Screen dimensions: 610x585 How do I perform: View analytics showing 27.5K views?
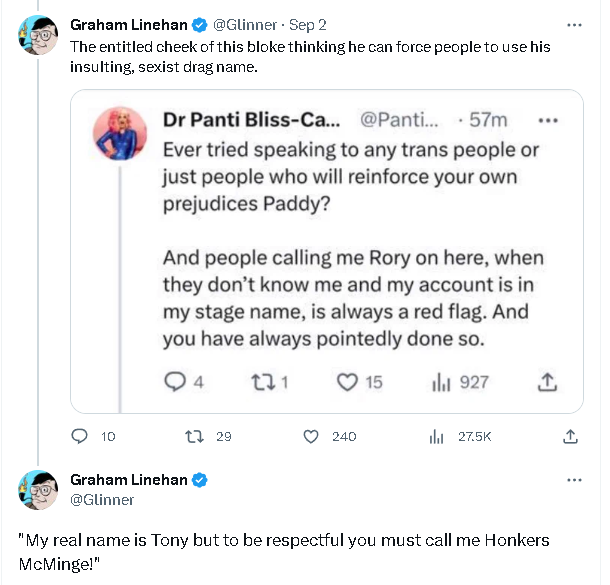tap(436, 436)
